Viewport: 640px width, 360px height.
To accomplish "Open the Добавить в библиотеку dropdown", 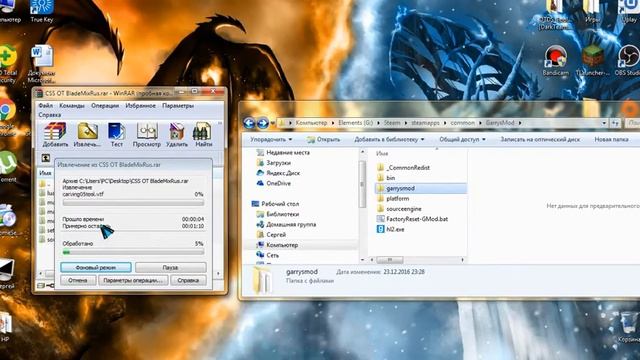I will [x=389, y=140].
